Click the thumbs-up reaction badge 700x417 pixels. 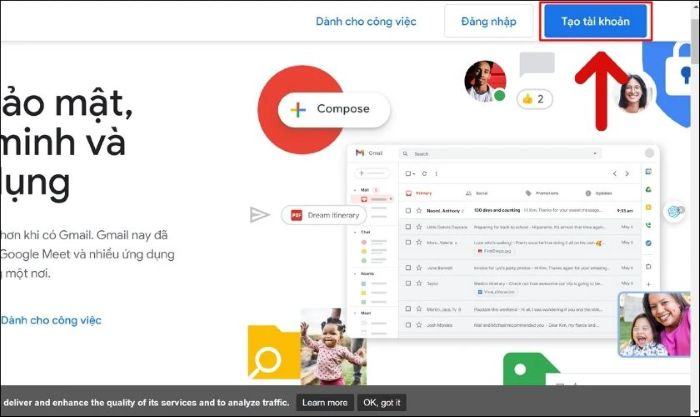click(535, 99)
